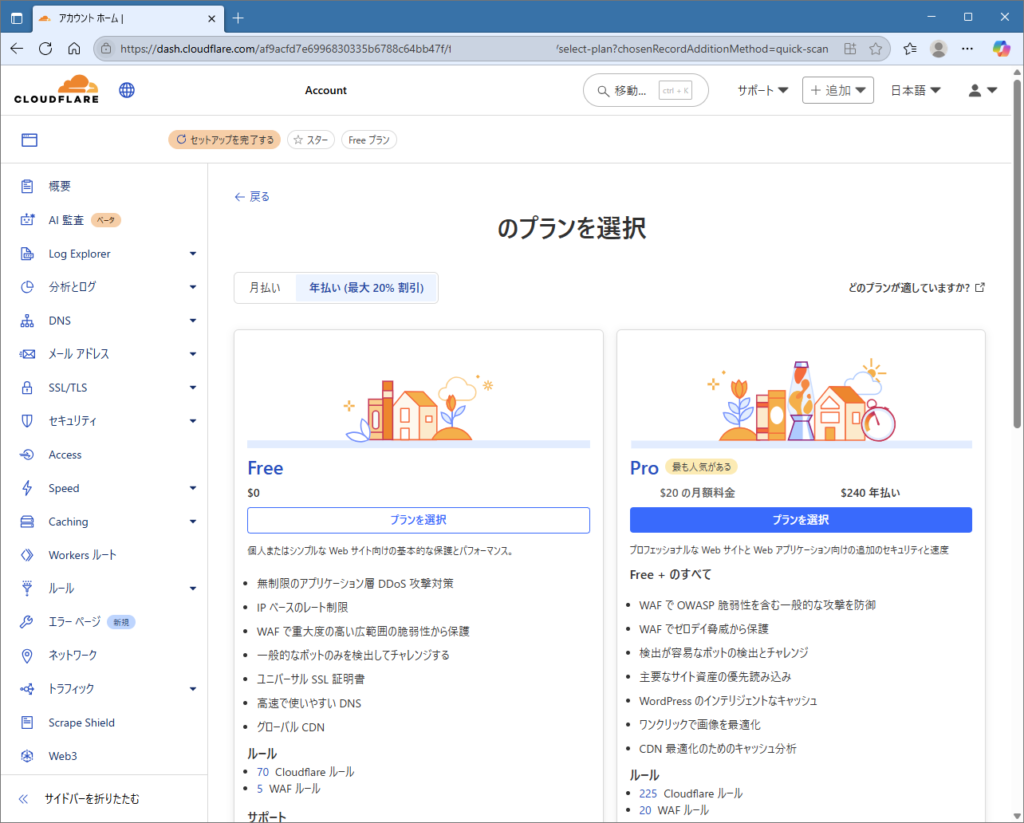Open the 日本語 language dropdown
Screen dimensions: 1024x823
click(x=916, y=90)
